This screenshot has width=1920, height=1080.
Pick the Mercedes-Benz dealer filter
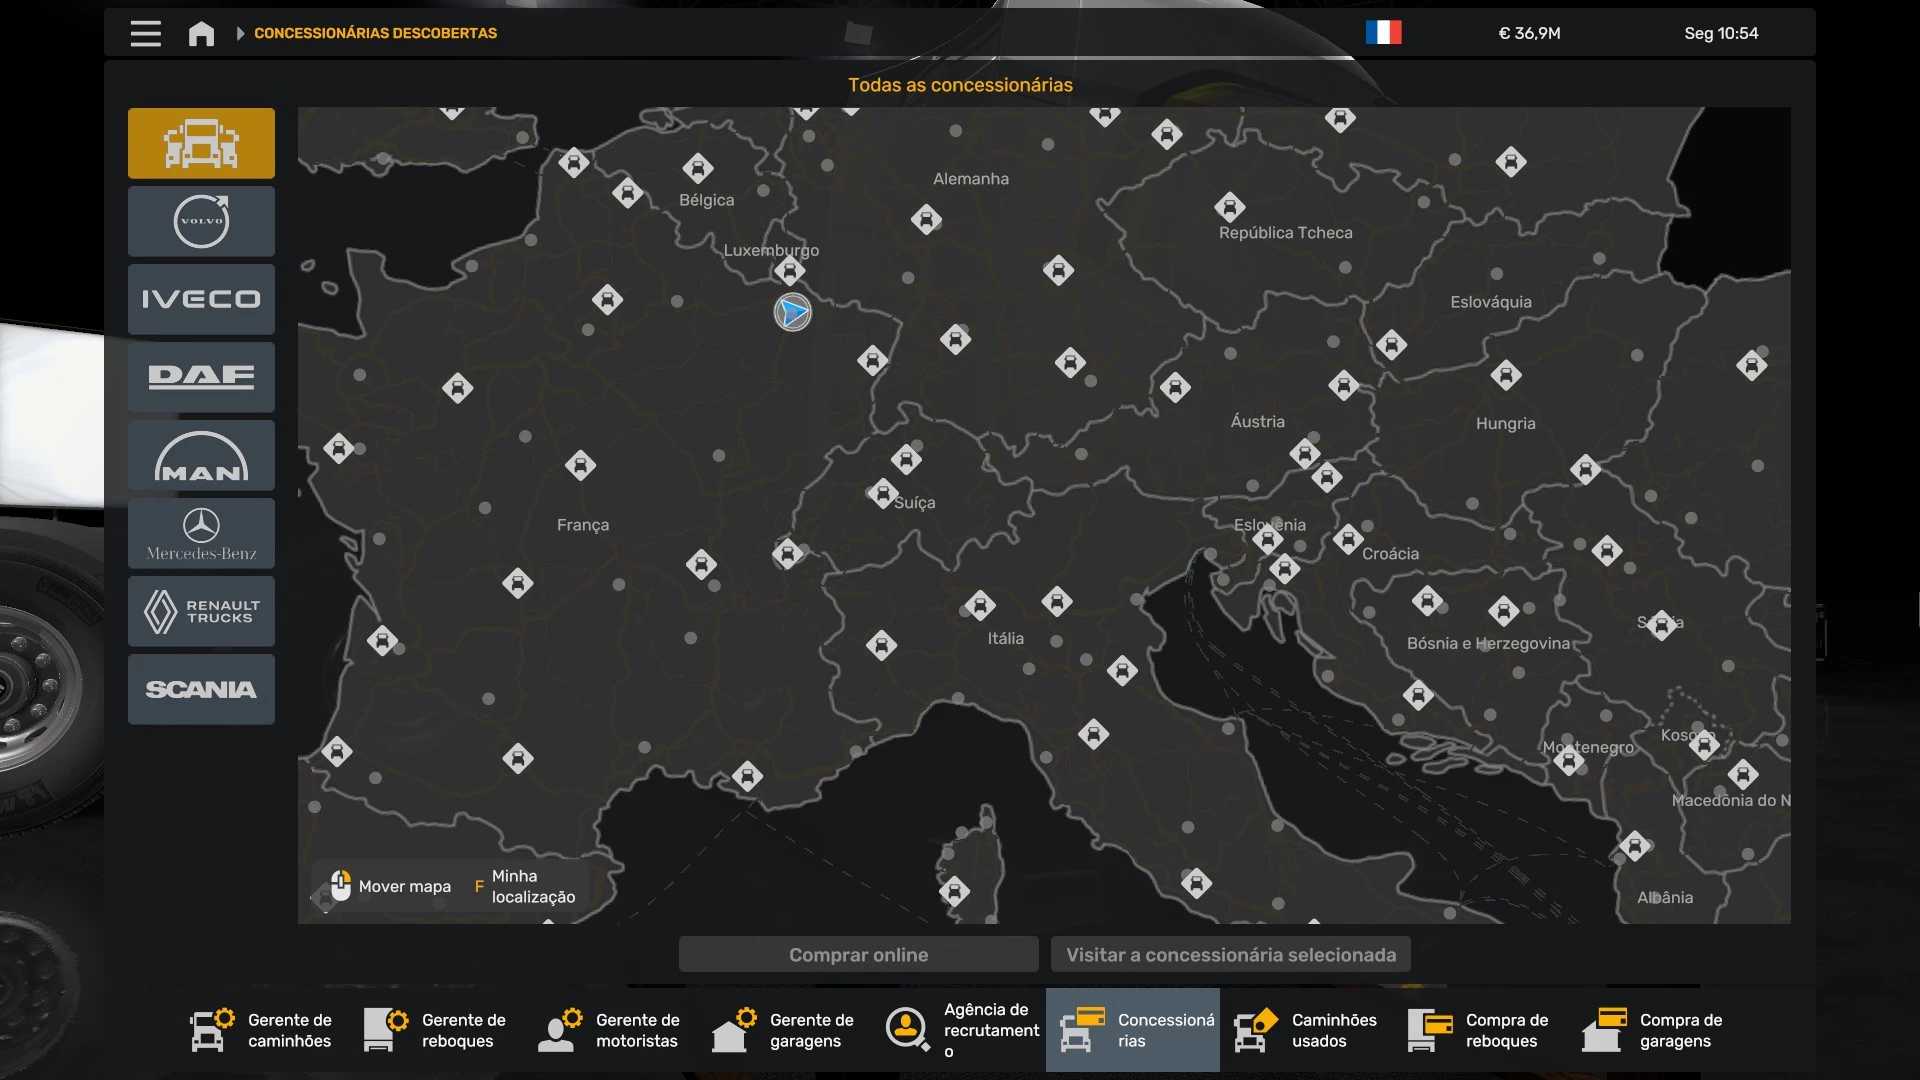pyautogui.click(x=201, y=533)
